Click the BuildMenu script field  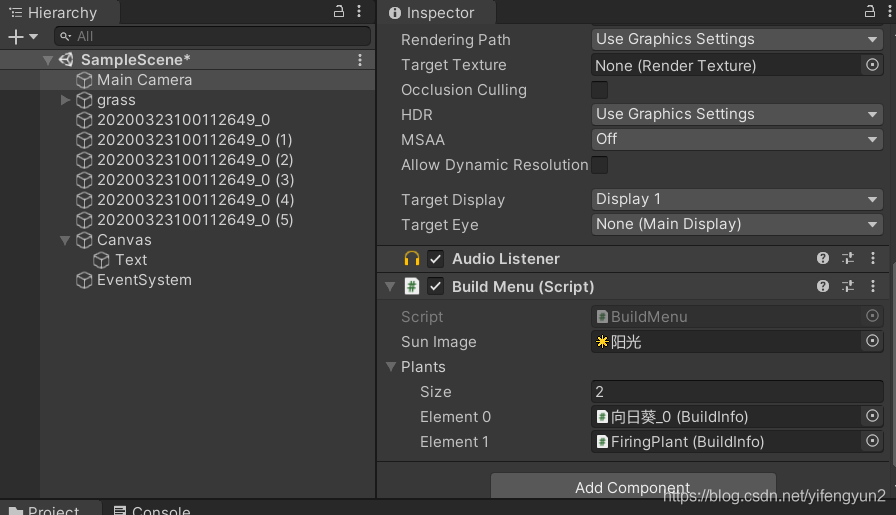coord(726,317)
